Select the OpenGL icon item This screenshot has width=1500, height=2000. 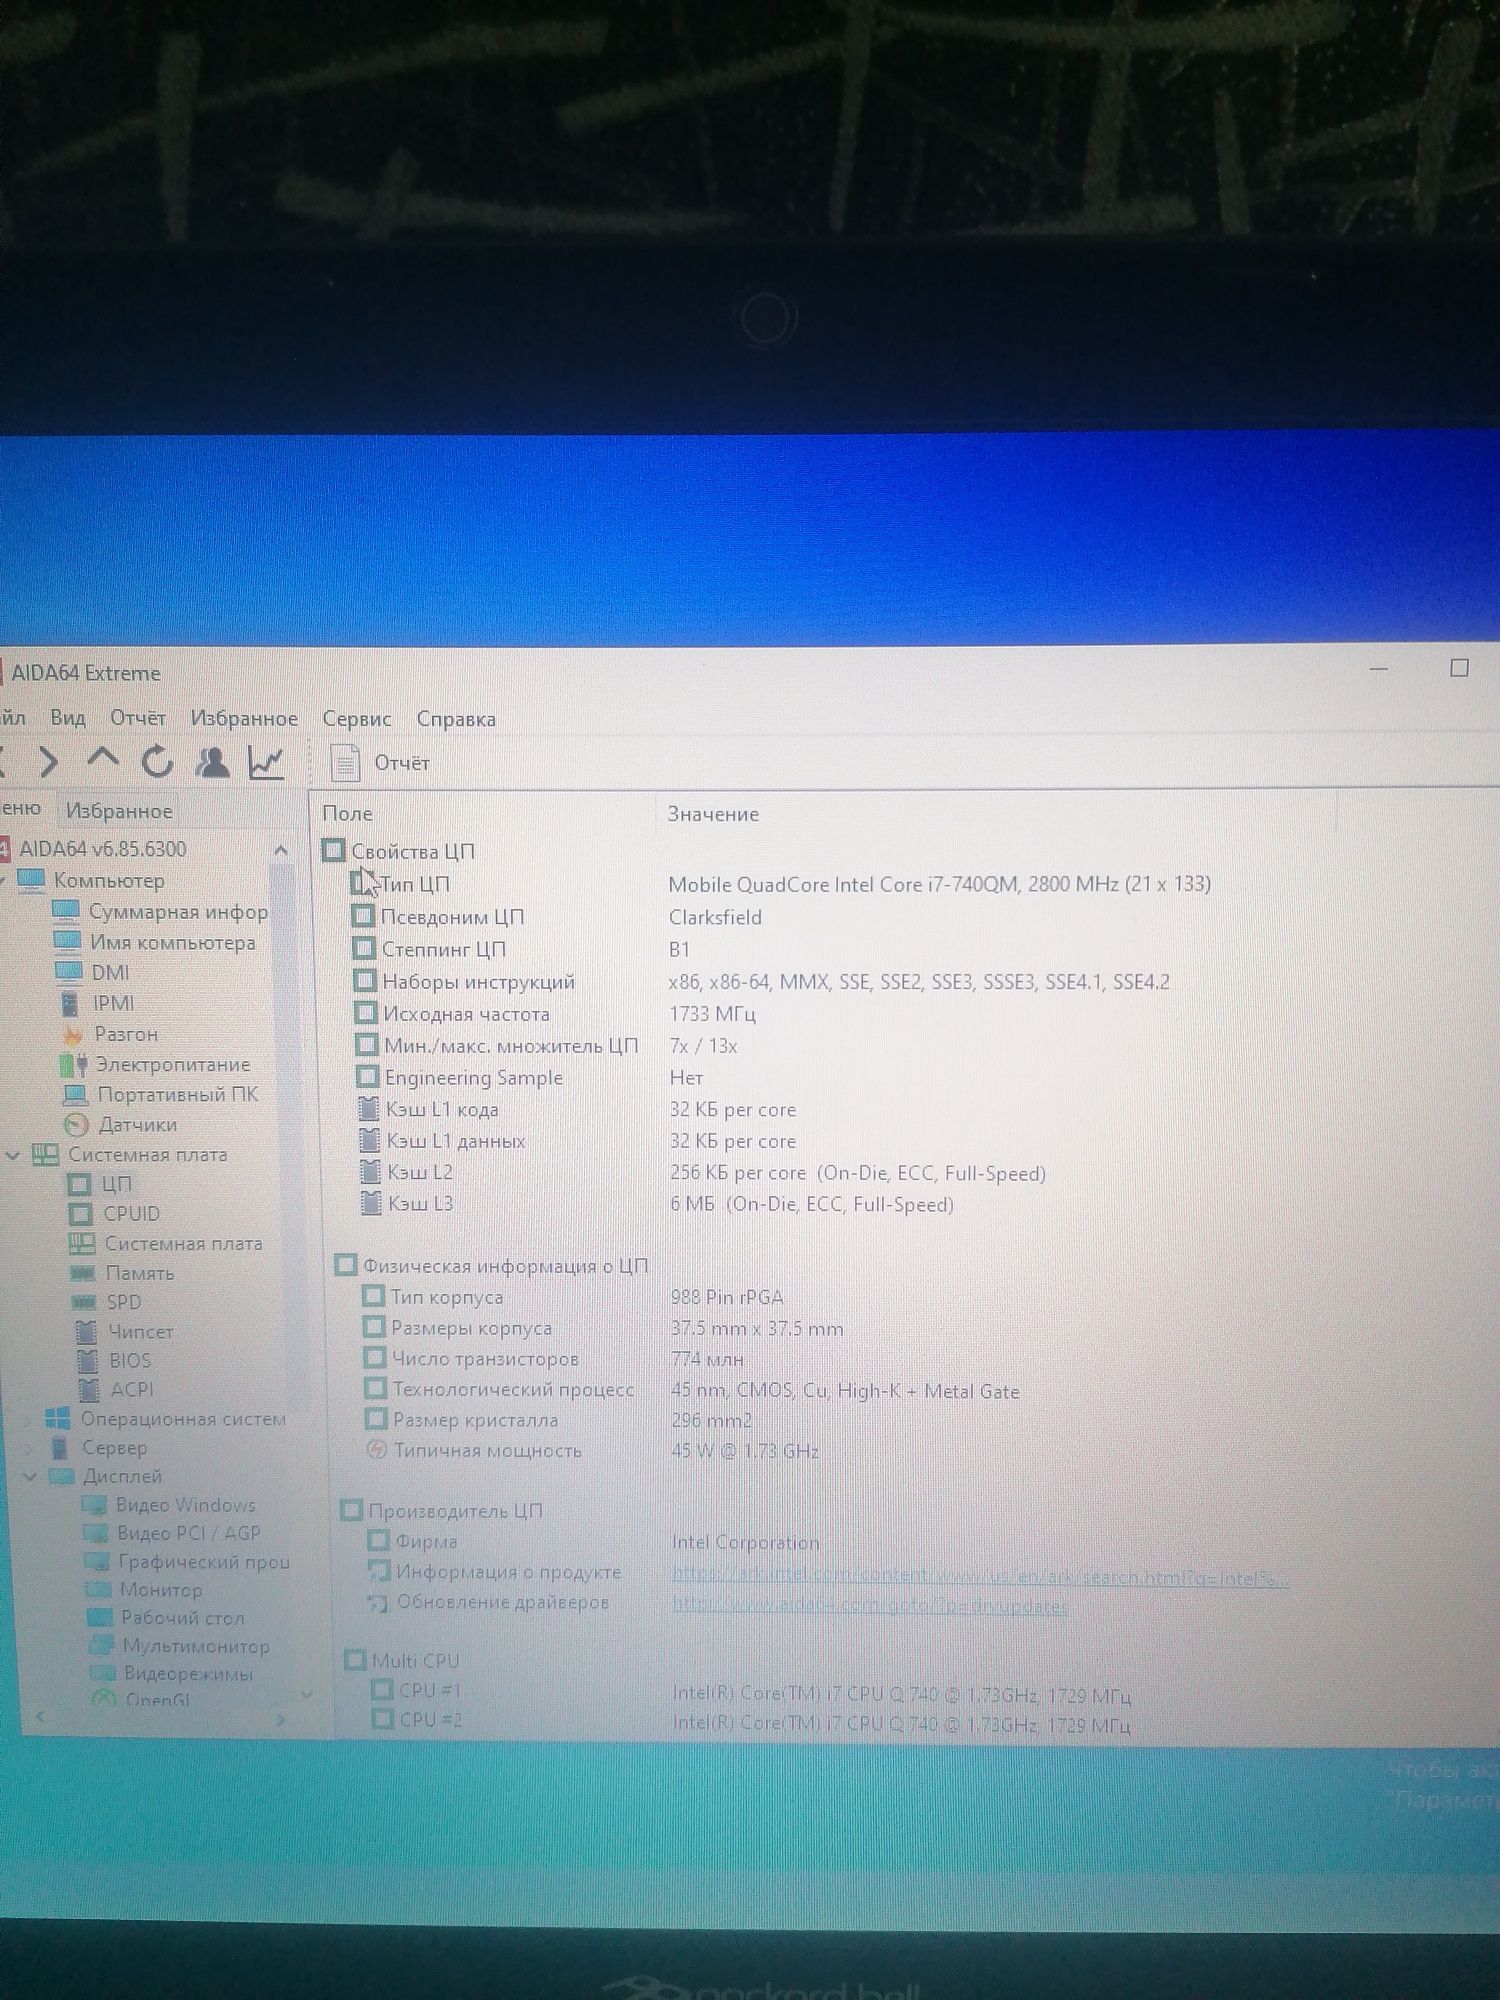pos(104,1699)
